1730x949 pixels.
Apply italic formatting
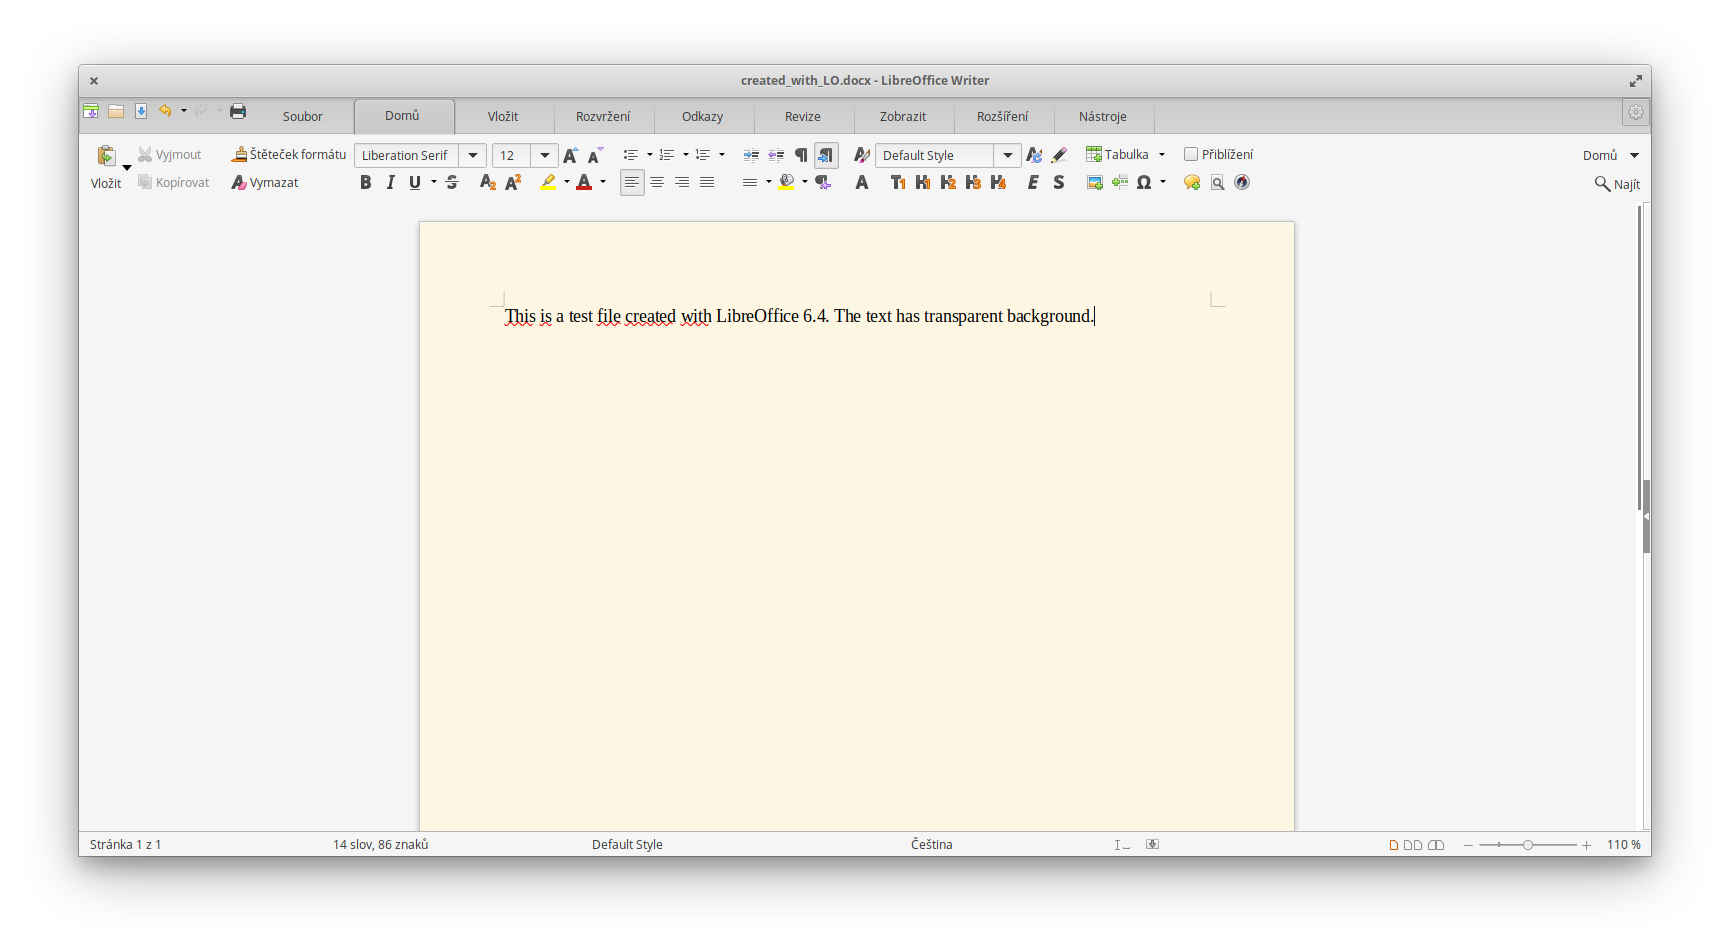(x=390, y=182)
